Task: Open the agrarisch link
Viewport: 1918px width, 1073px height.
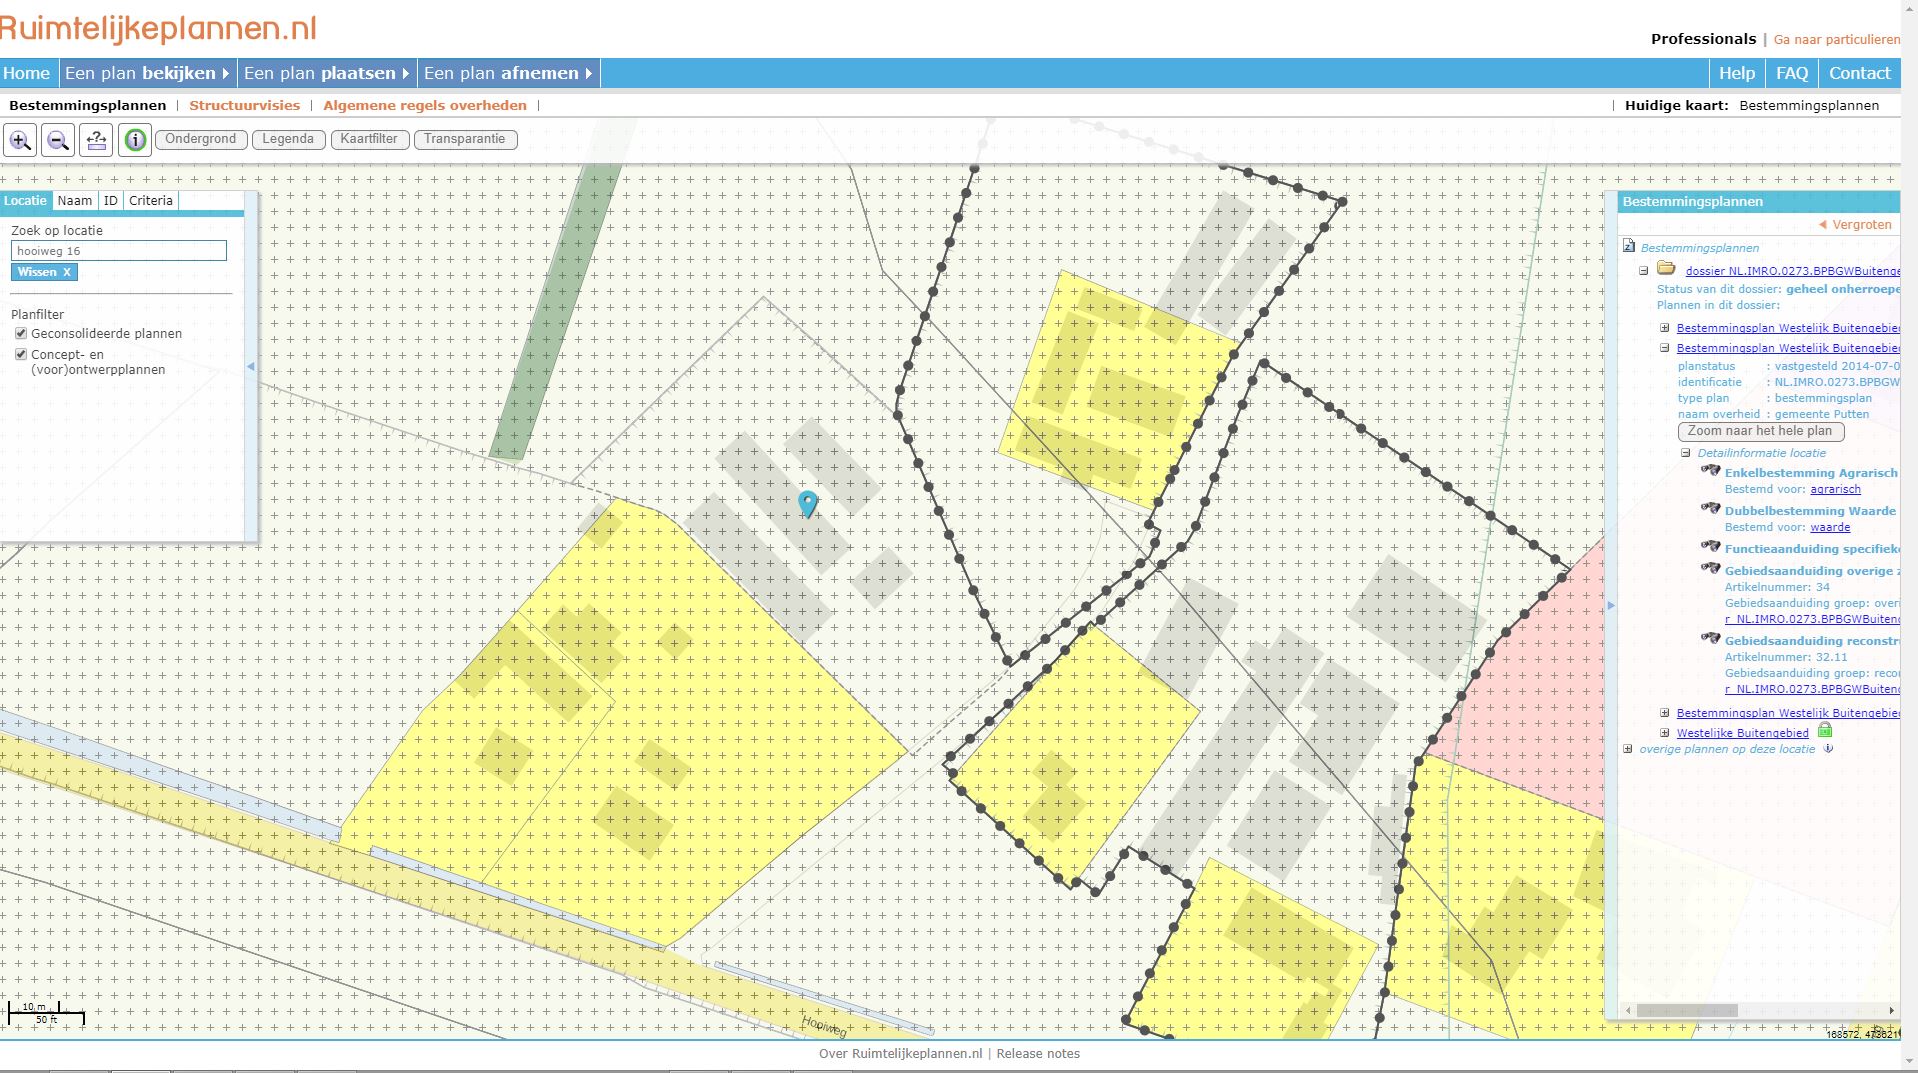Action: click(x=1836, y=489)
